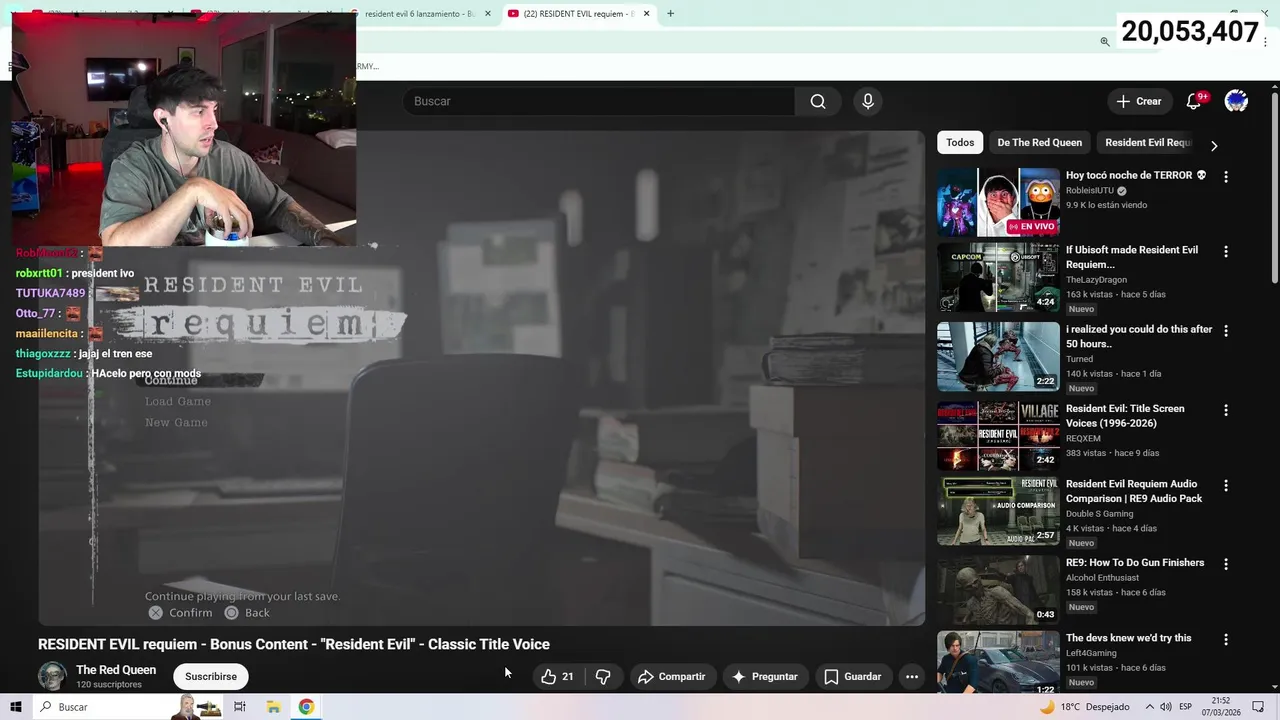Open the volume speaker icon

pos(1166,707)
